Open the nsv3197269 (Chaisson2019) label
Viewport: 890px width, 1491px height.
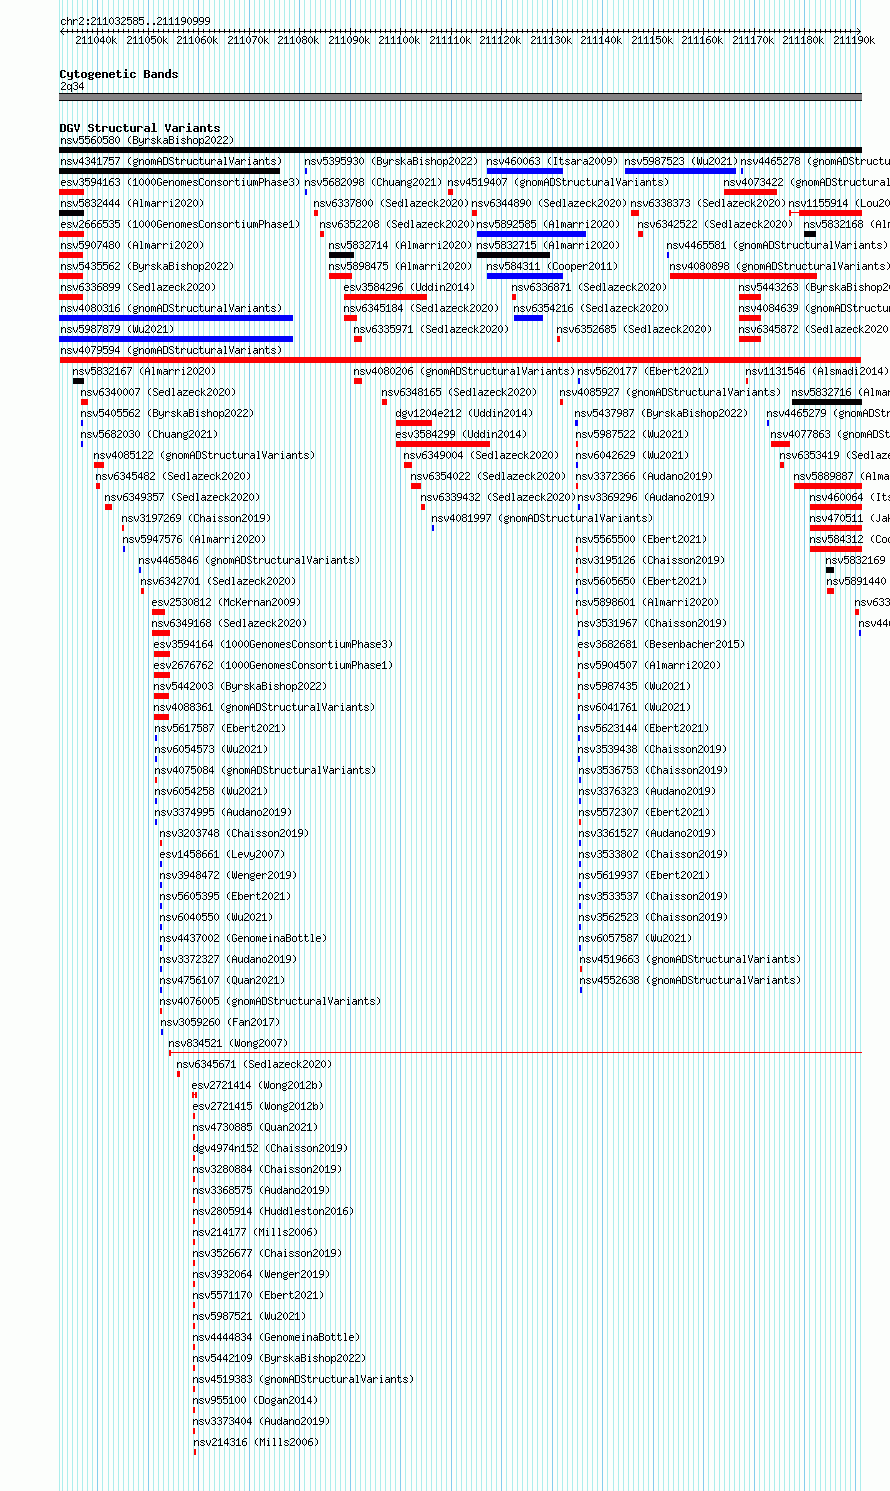pos(196,519)
